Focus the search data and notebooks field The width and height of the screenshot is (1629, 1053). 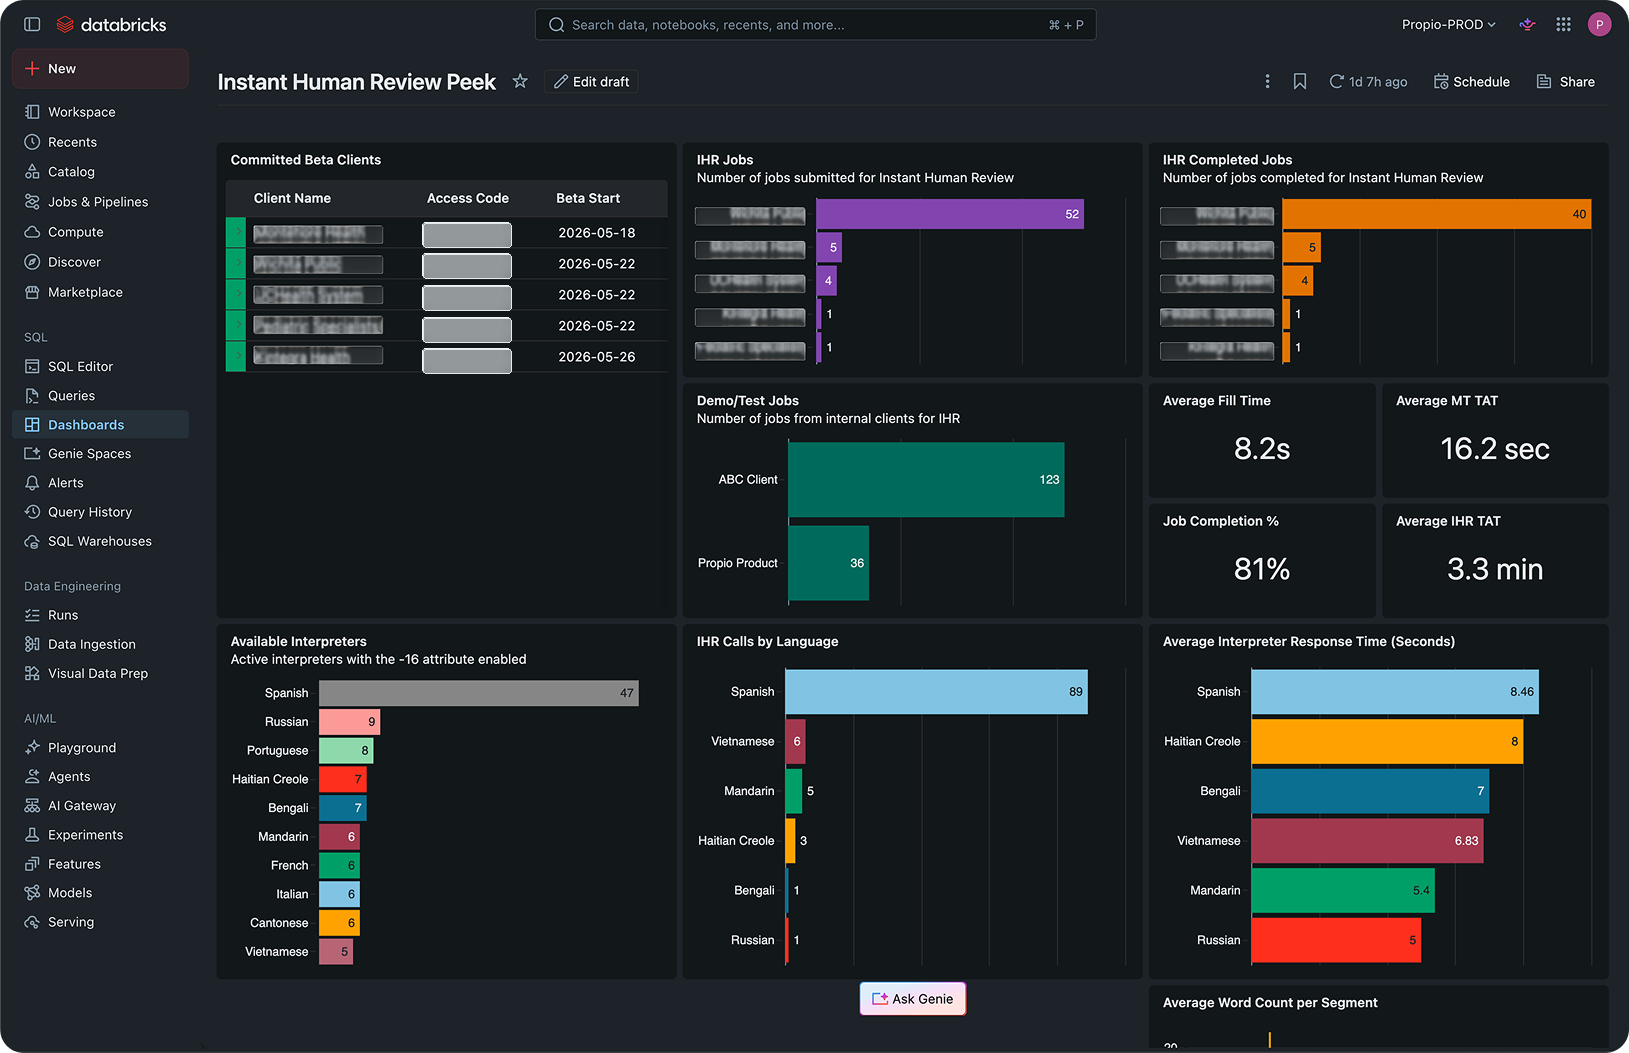click(x=815, y=24)
